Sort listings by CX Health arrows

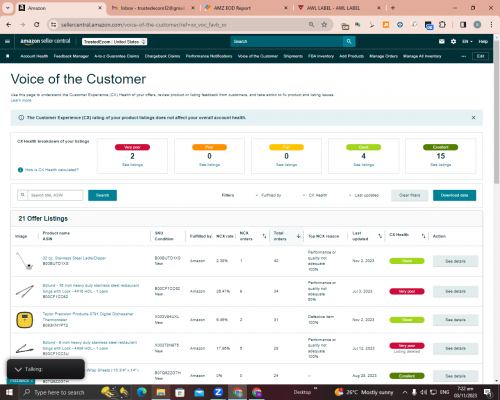click(x=423, y=236)
